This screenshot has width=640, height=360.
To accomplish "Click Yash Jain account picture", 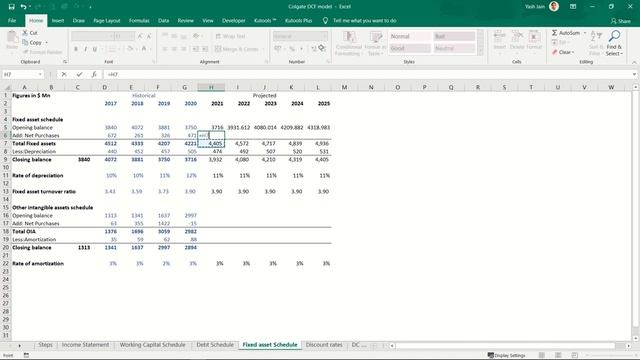I will [x=554, y=6].
